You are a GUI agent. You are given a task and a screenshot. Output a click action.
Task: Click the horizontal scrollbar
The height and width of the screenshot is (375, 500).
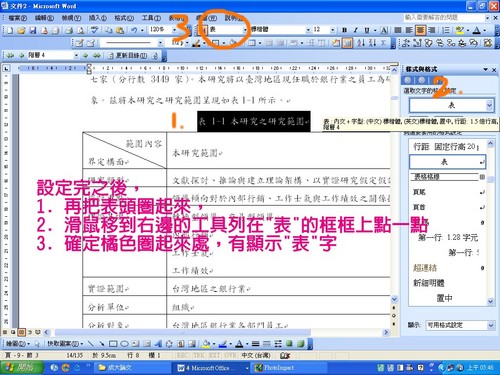(x=183, y=332)
